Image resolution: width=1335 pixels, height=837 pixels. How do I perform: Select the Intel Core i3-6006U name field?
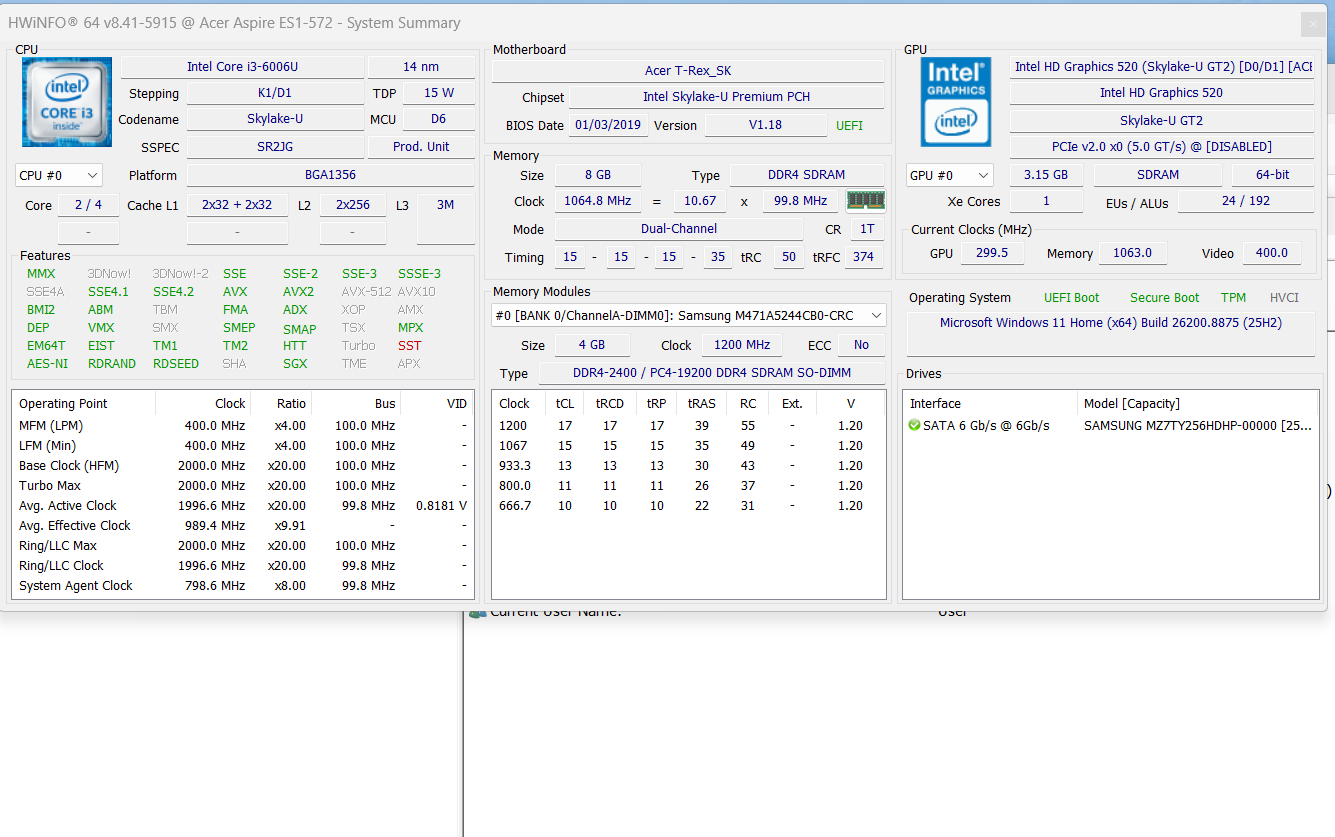tap(242, 67)
